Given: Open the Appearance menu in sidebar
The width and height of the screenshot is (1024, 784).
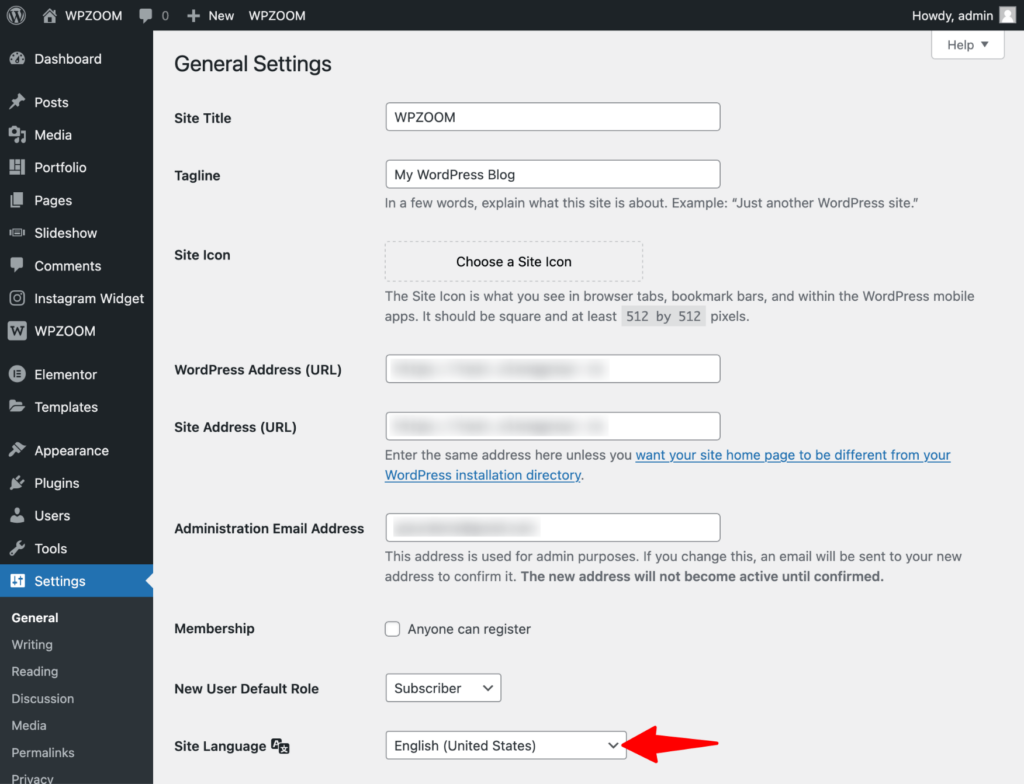Looking at the screenshot, I should [71, 450].
